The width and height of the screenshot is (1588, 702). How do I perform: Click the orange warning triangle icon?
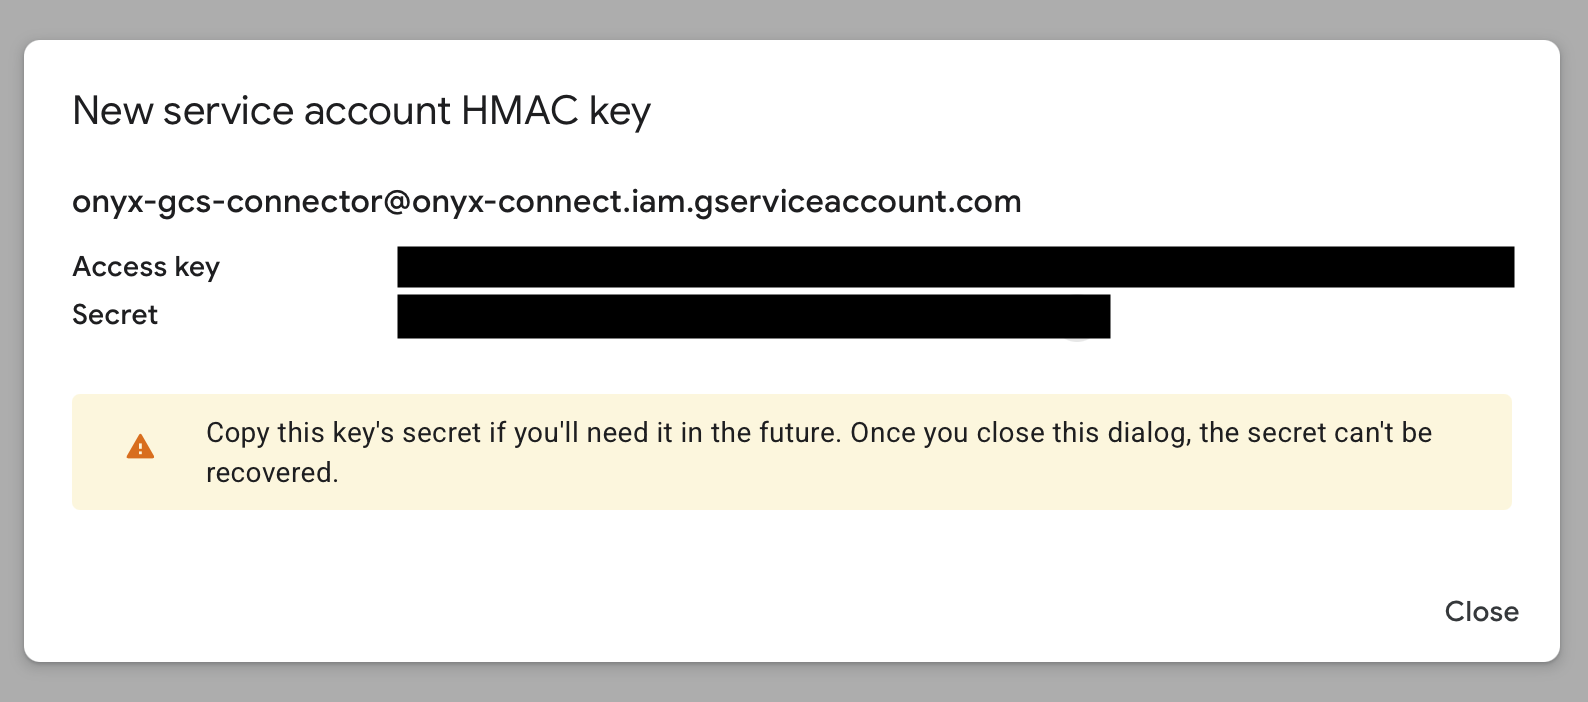point(140,447)
